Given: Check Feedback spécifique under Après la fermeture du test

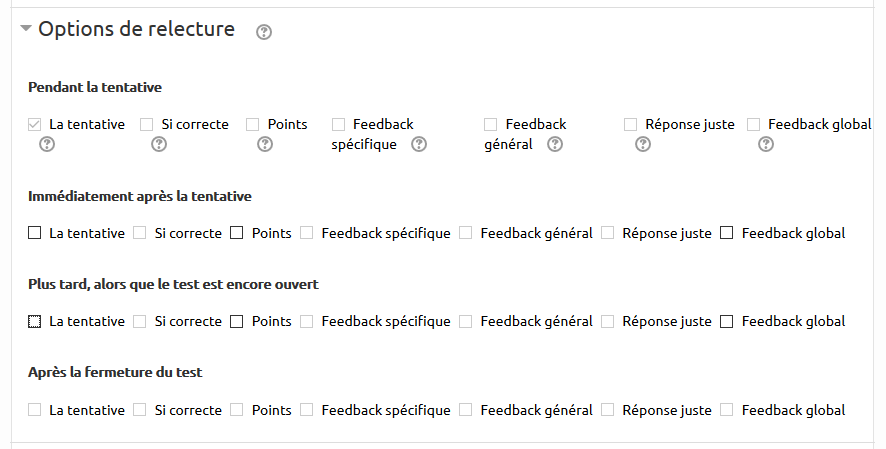Looking at the screenshot, I should coord(307,410).
